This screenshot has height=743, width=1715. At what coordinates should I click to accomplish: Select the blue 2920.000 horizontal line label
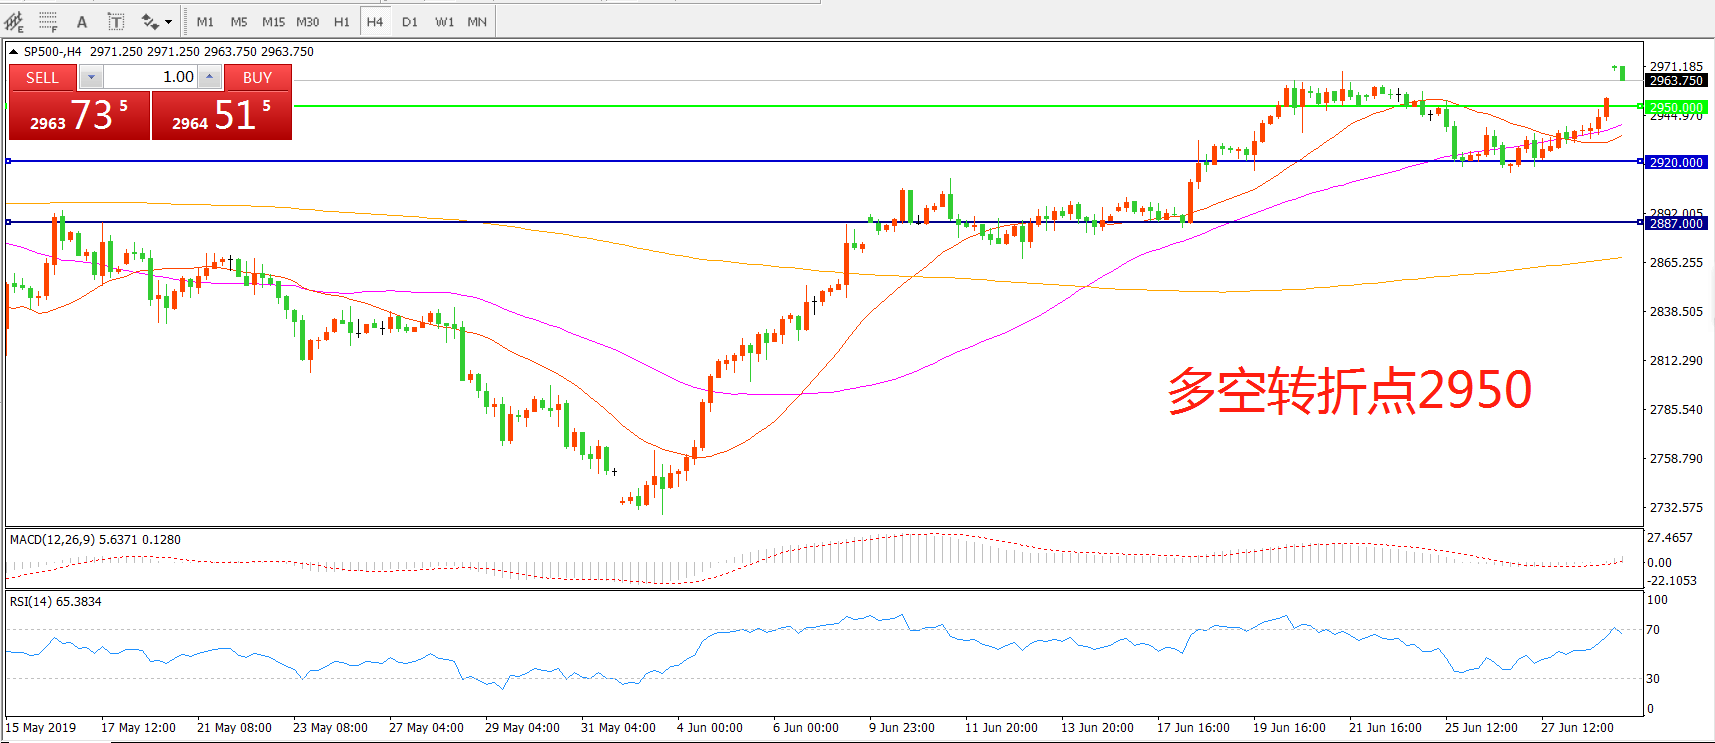point(1675,162)
